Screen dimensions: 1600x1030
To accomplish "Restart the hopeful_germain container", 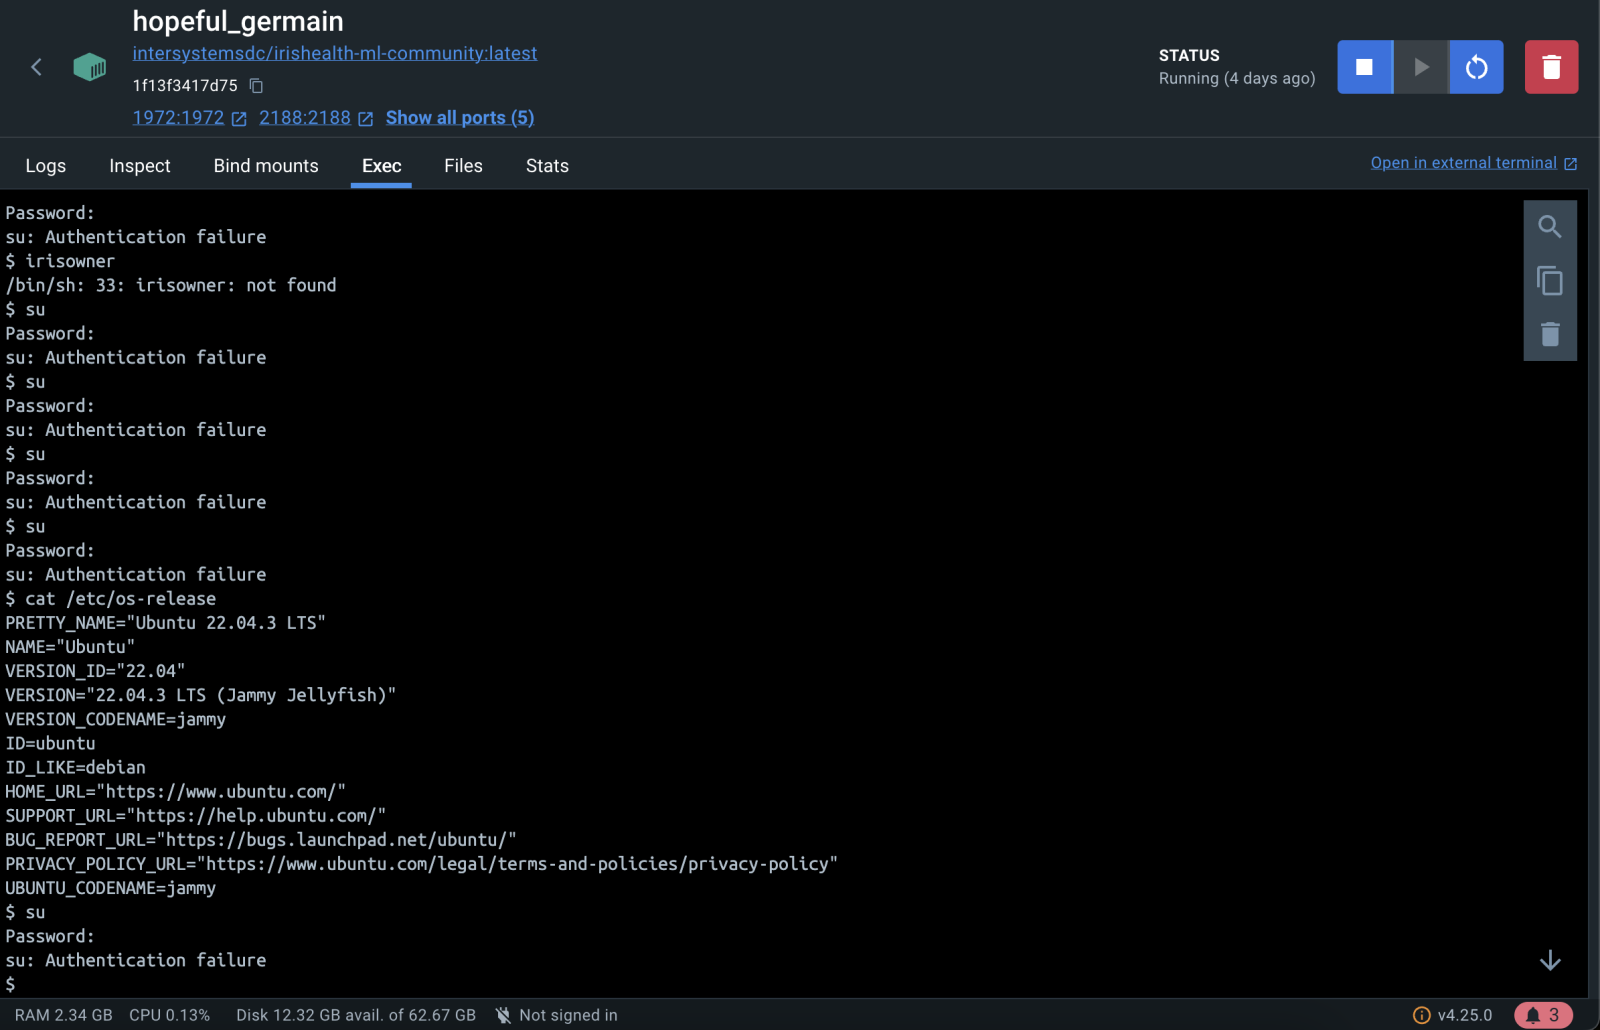I will (1476, 67).
